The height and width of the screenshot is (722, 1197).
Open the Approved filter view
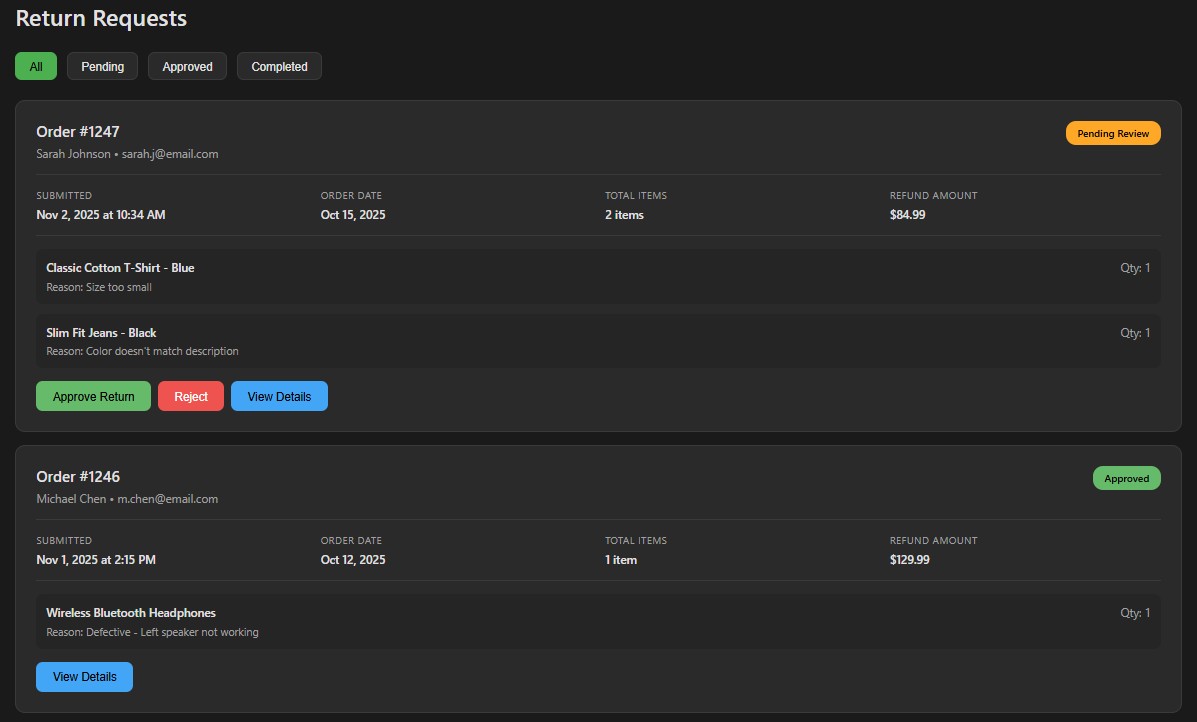[x=187, y=66]
